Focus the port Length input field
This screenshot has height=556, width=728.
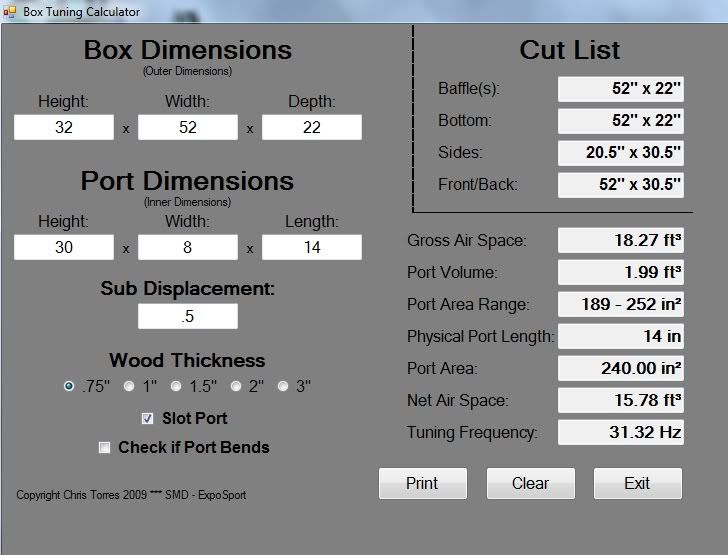point(312,247)
